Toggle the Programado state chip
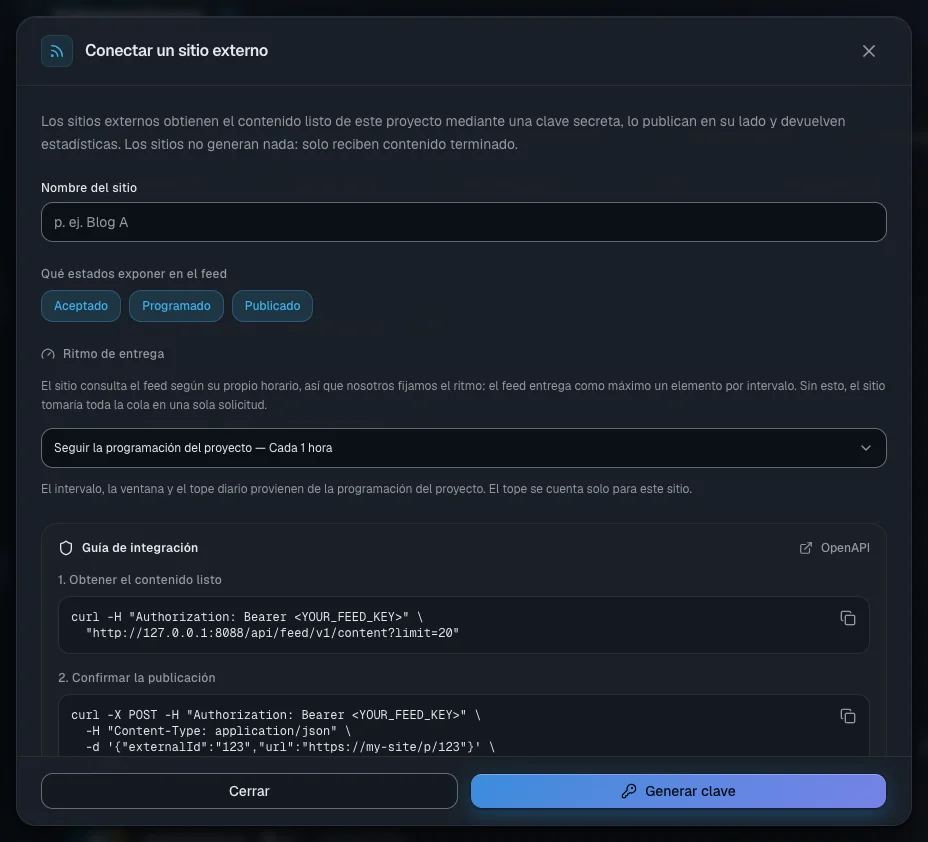Viewport: 928px width, 842px height. point(176,306)
